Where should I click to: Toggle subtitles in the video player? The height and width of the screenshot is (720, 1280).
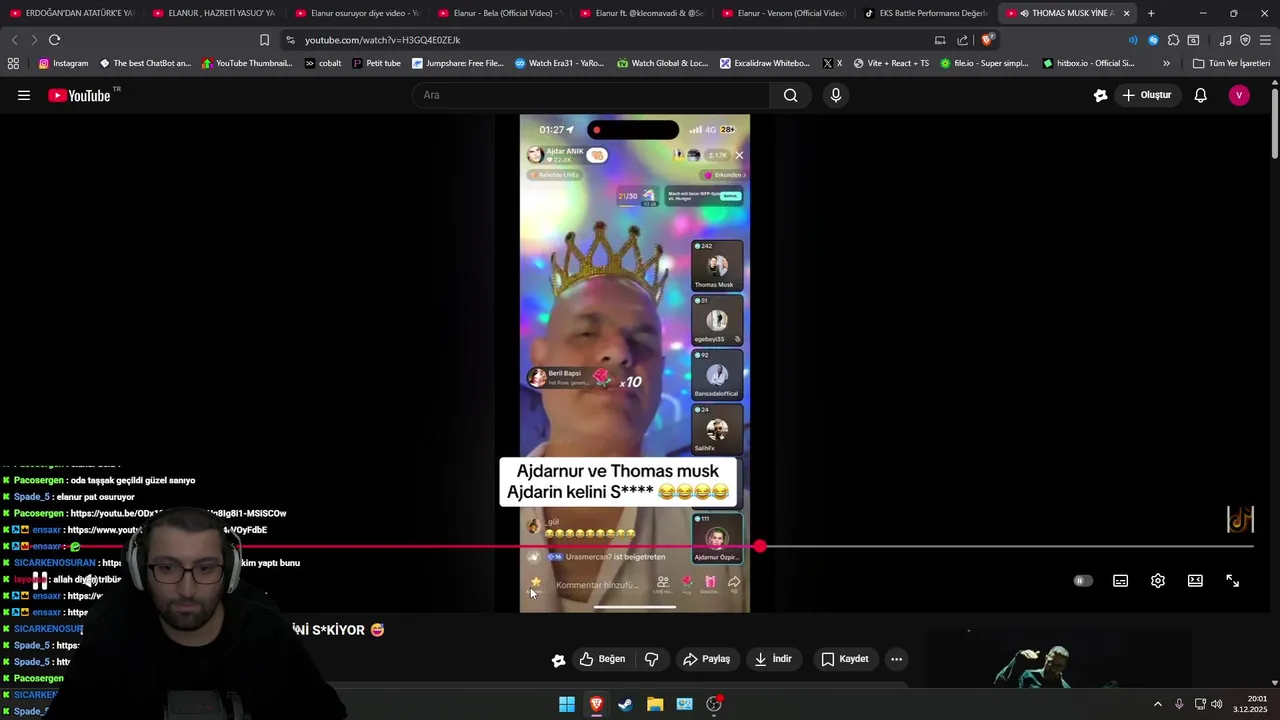(x=1121, y=581)
